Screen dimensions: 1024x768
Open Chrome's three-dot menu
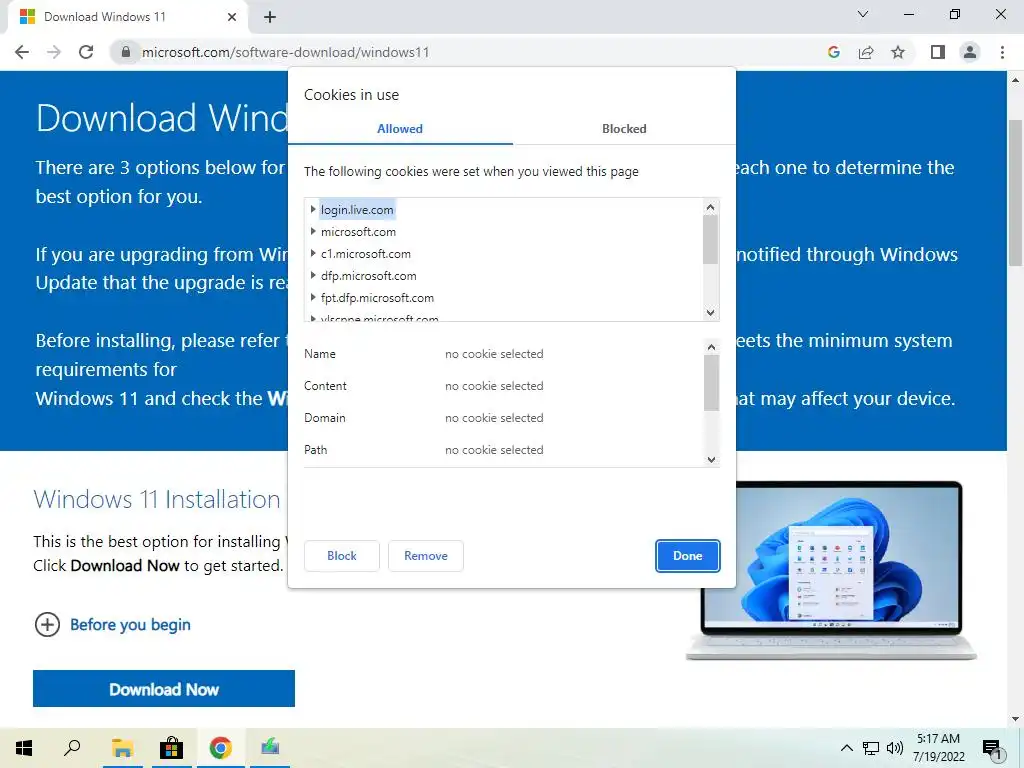[1002, 52]
